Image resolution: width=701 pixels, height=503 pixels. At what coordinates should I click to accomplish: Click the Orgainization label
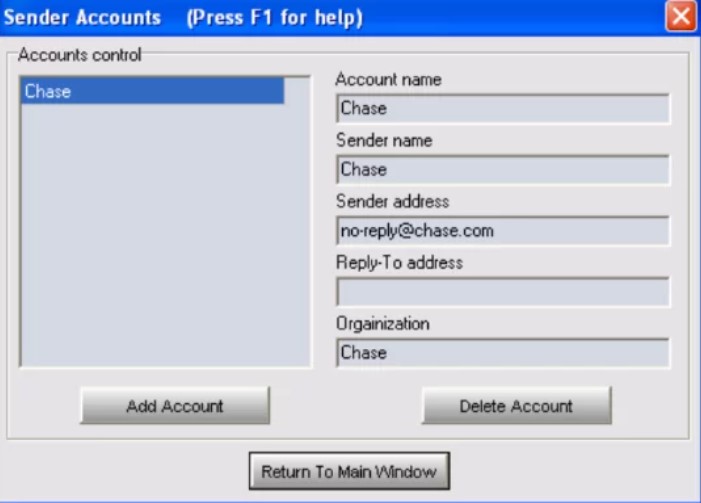coord(382,324)
